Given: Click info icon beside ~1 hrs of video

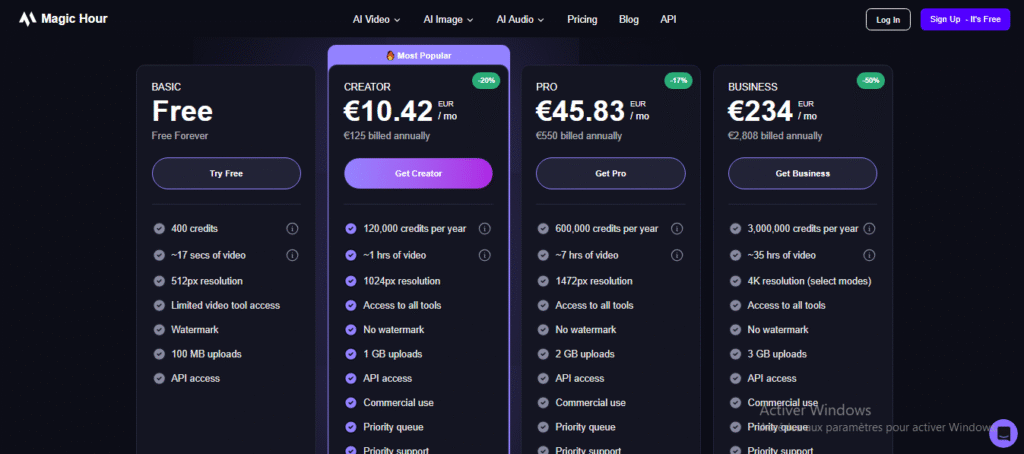Looking at the screenshot, I should pos(484,255).
